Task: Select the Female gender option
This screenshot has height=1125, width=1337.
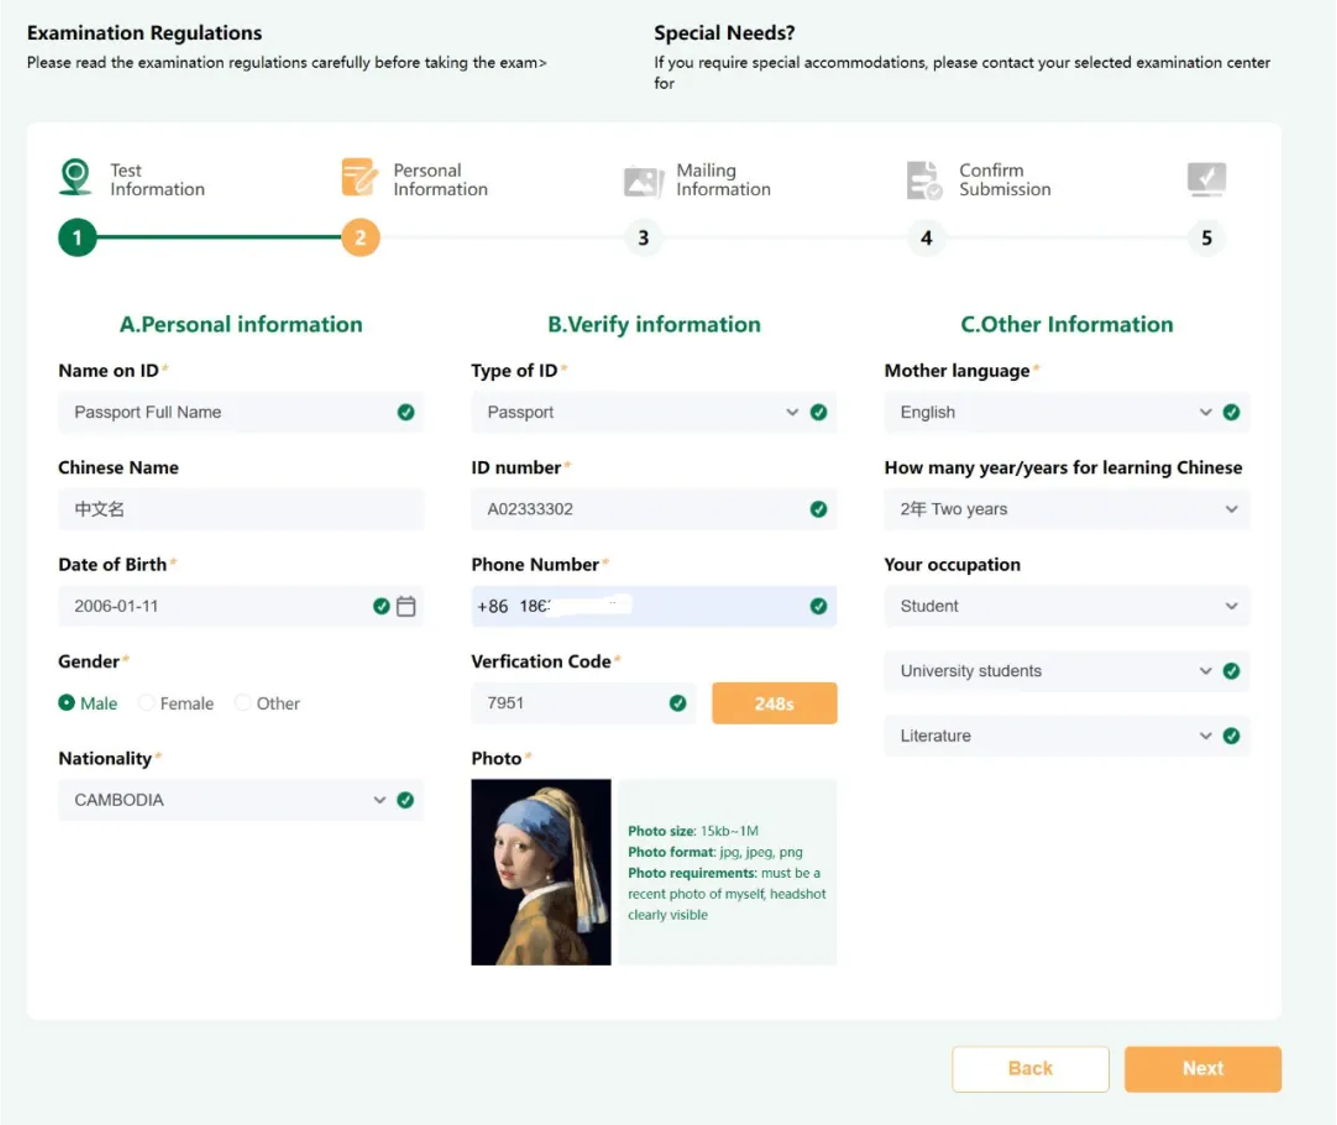Action: [x=147, y=703]
